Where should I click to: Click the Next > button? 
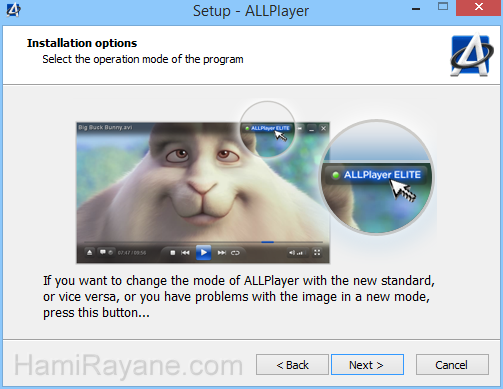pyautogui.click(x=367, y=365)
